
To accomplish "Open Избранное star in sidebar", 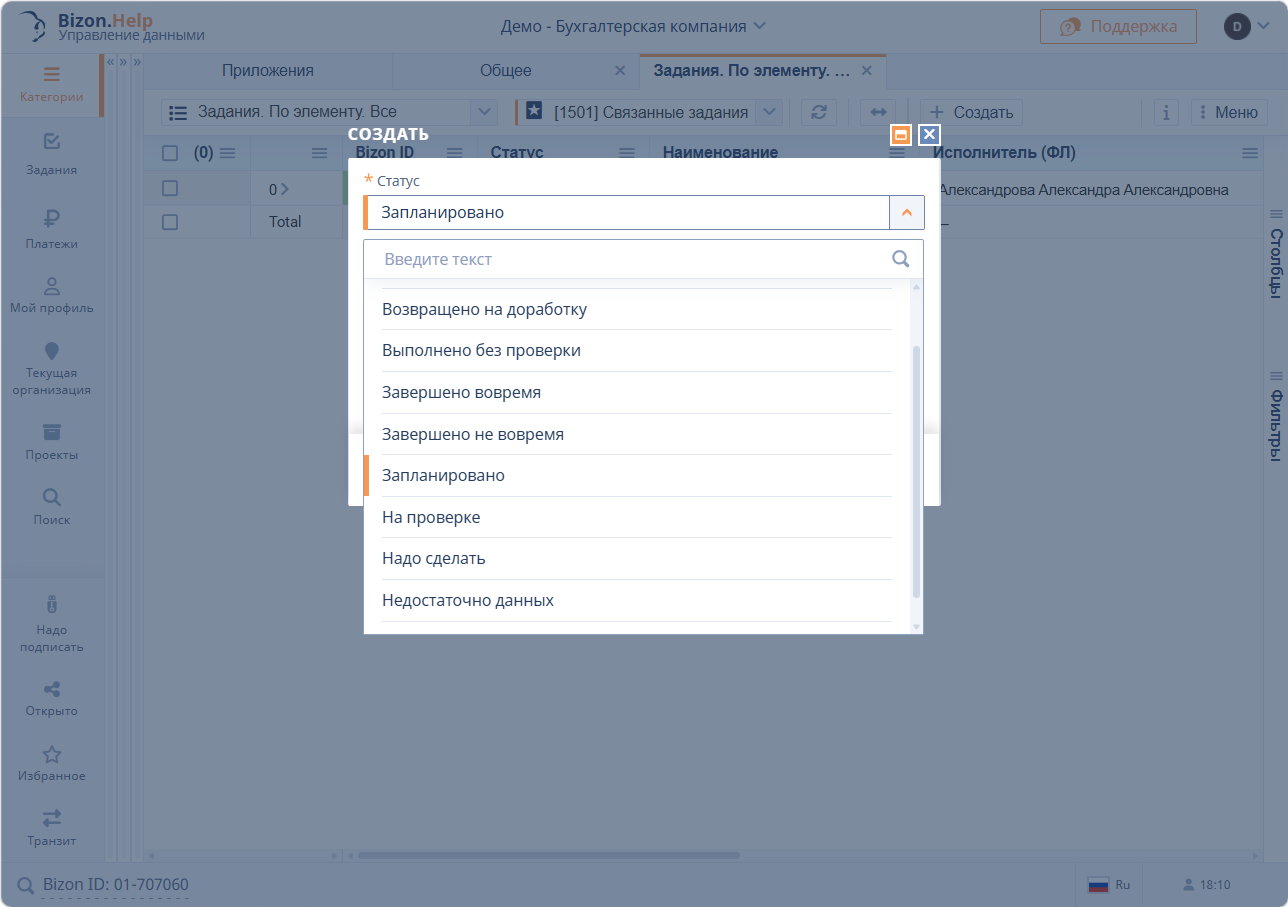I will (x=52, y=763).
